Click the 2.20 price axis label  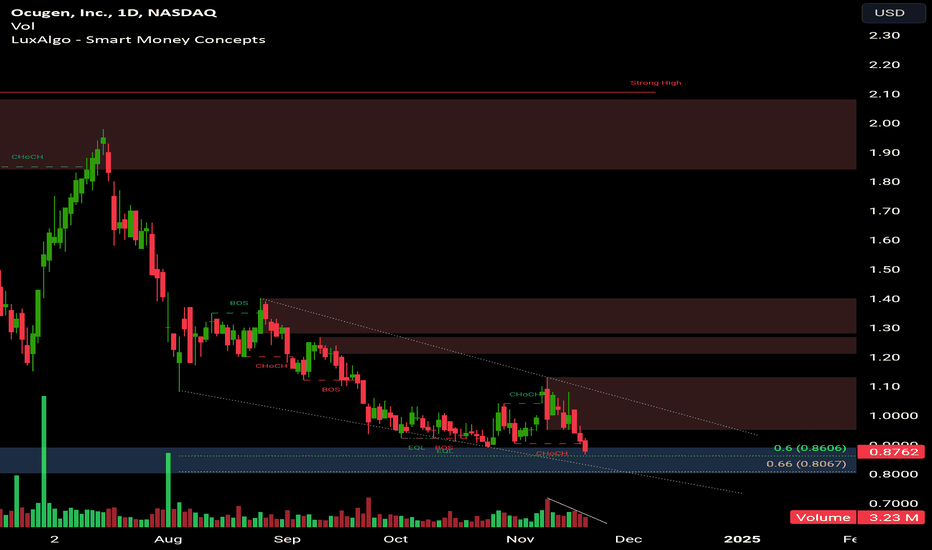pyautogui.click(x=884, y=64)
